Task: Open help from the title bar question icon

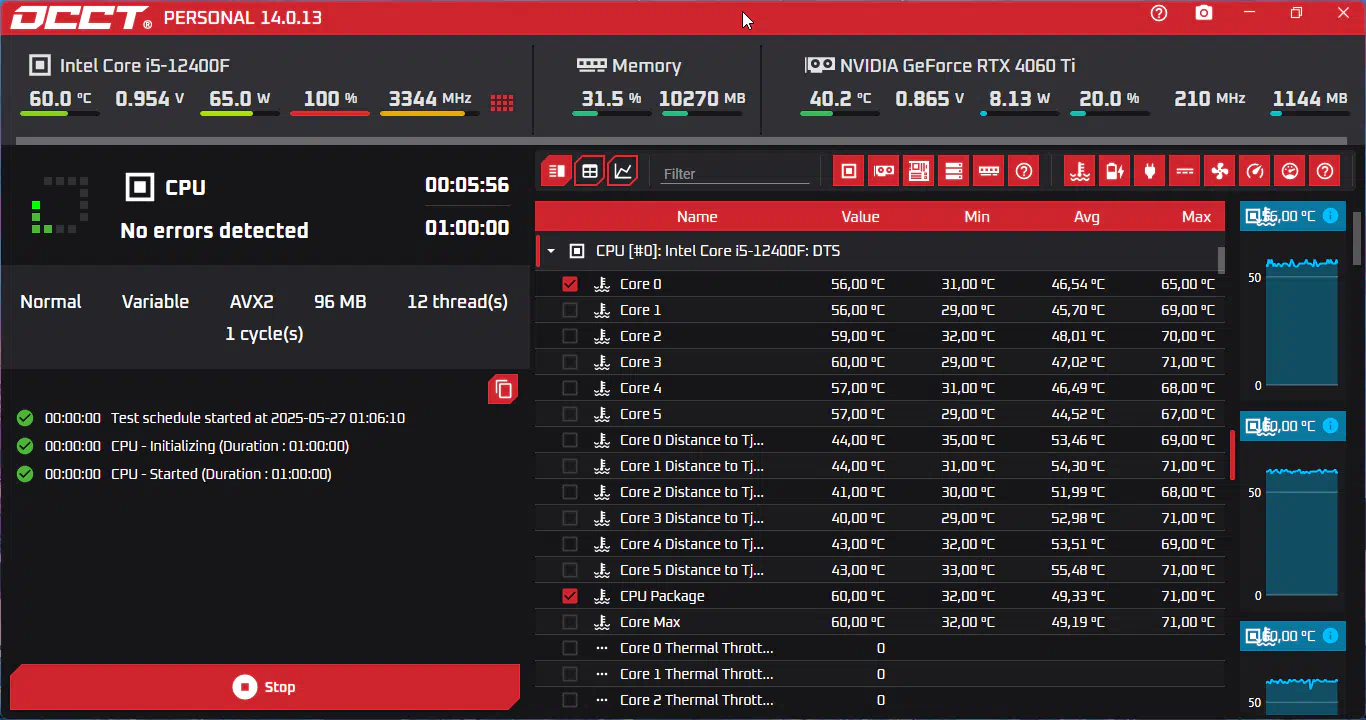Action: pos(1159,13)
